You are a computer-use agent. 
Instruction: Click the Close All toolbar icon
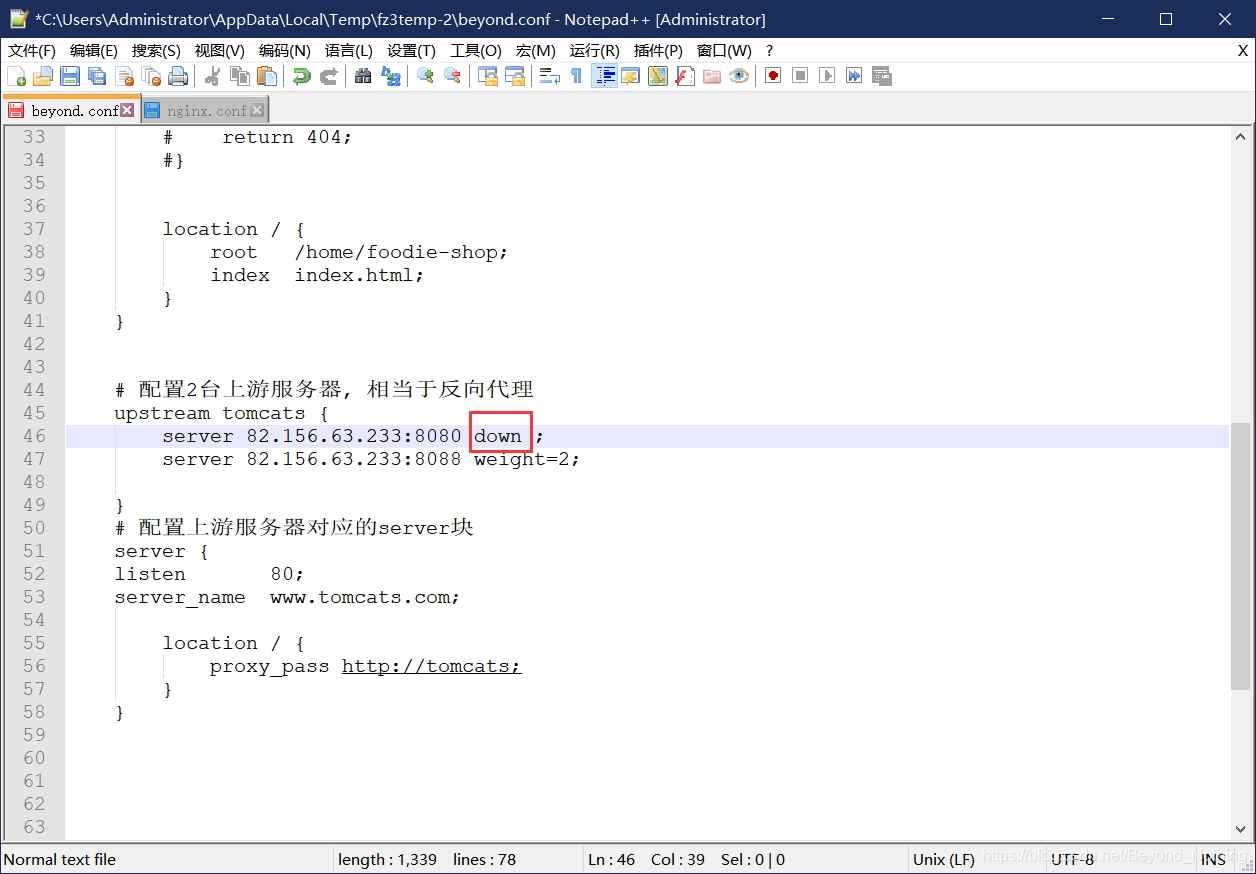tap(151, 76)
